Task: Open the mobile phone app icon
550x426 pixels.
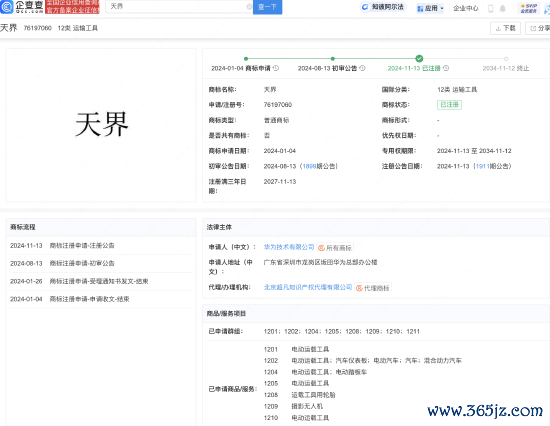Action: (491, 8)
